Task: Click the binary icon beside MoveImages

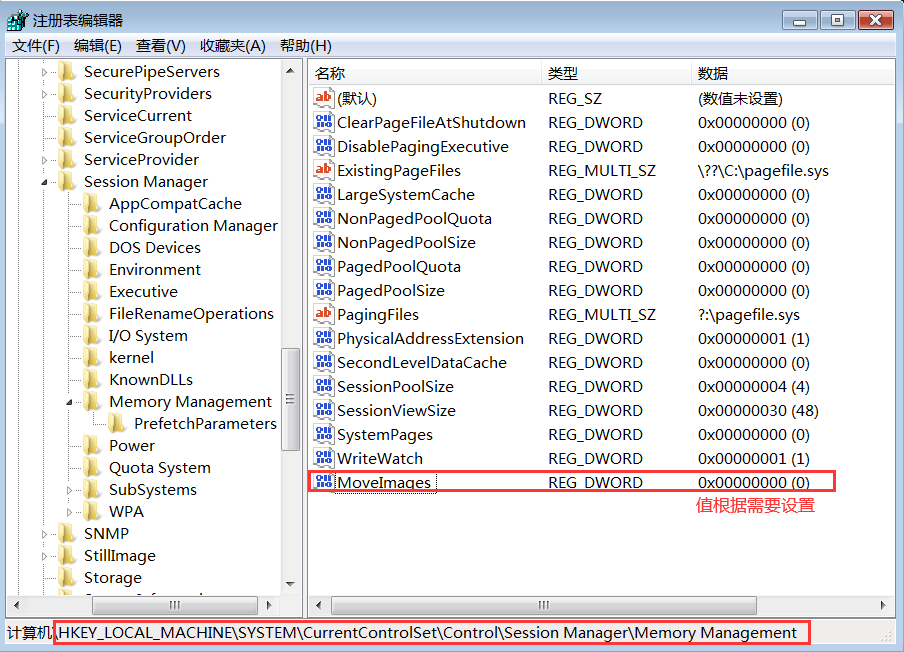Action: pos(323,482)
